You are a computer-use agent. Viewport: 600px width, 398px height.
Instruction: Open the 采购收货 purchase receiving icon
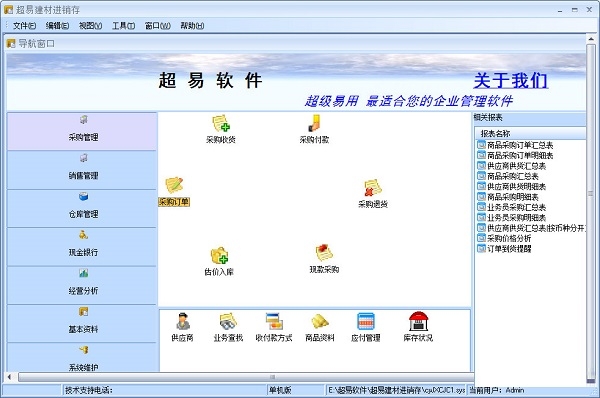pyautogui.click(x=221, y=124)
